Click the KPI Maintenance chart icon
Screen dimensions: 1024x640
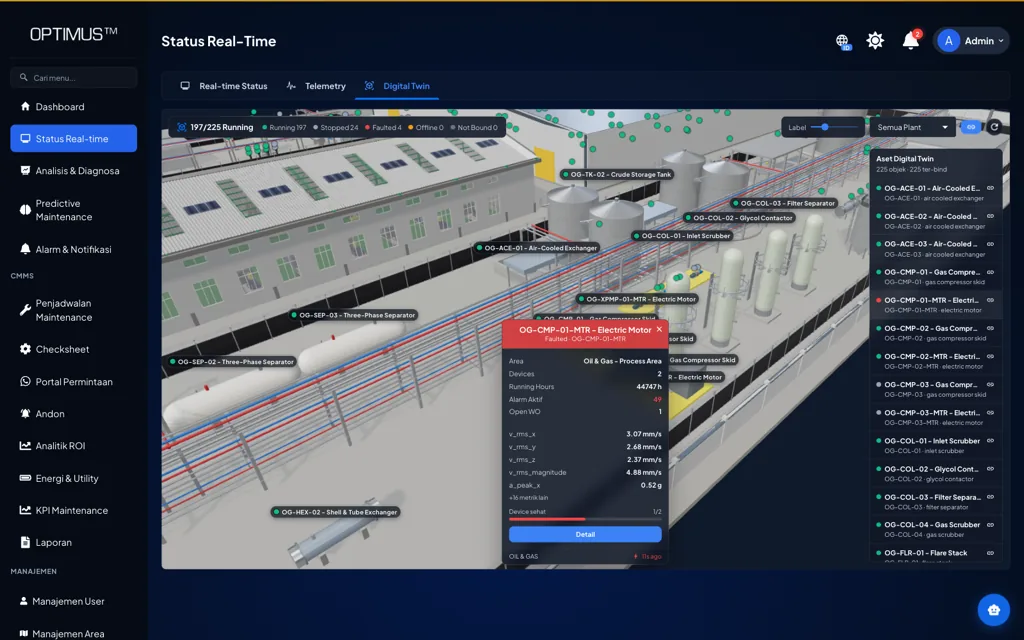(25, 510)
